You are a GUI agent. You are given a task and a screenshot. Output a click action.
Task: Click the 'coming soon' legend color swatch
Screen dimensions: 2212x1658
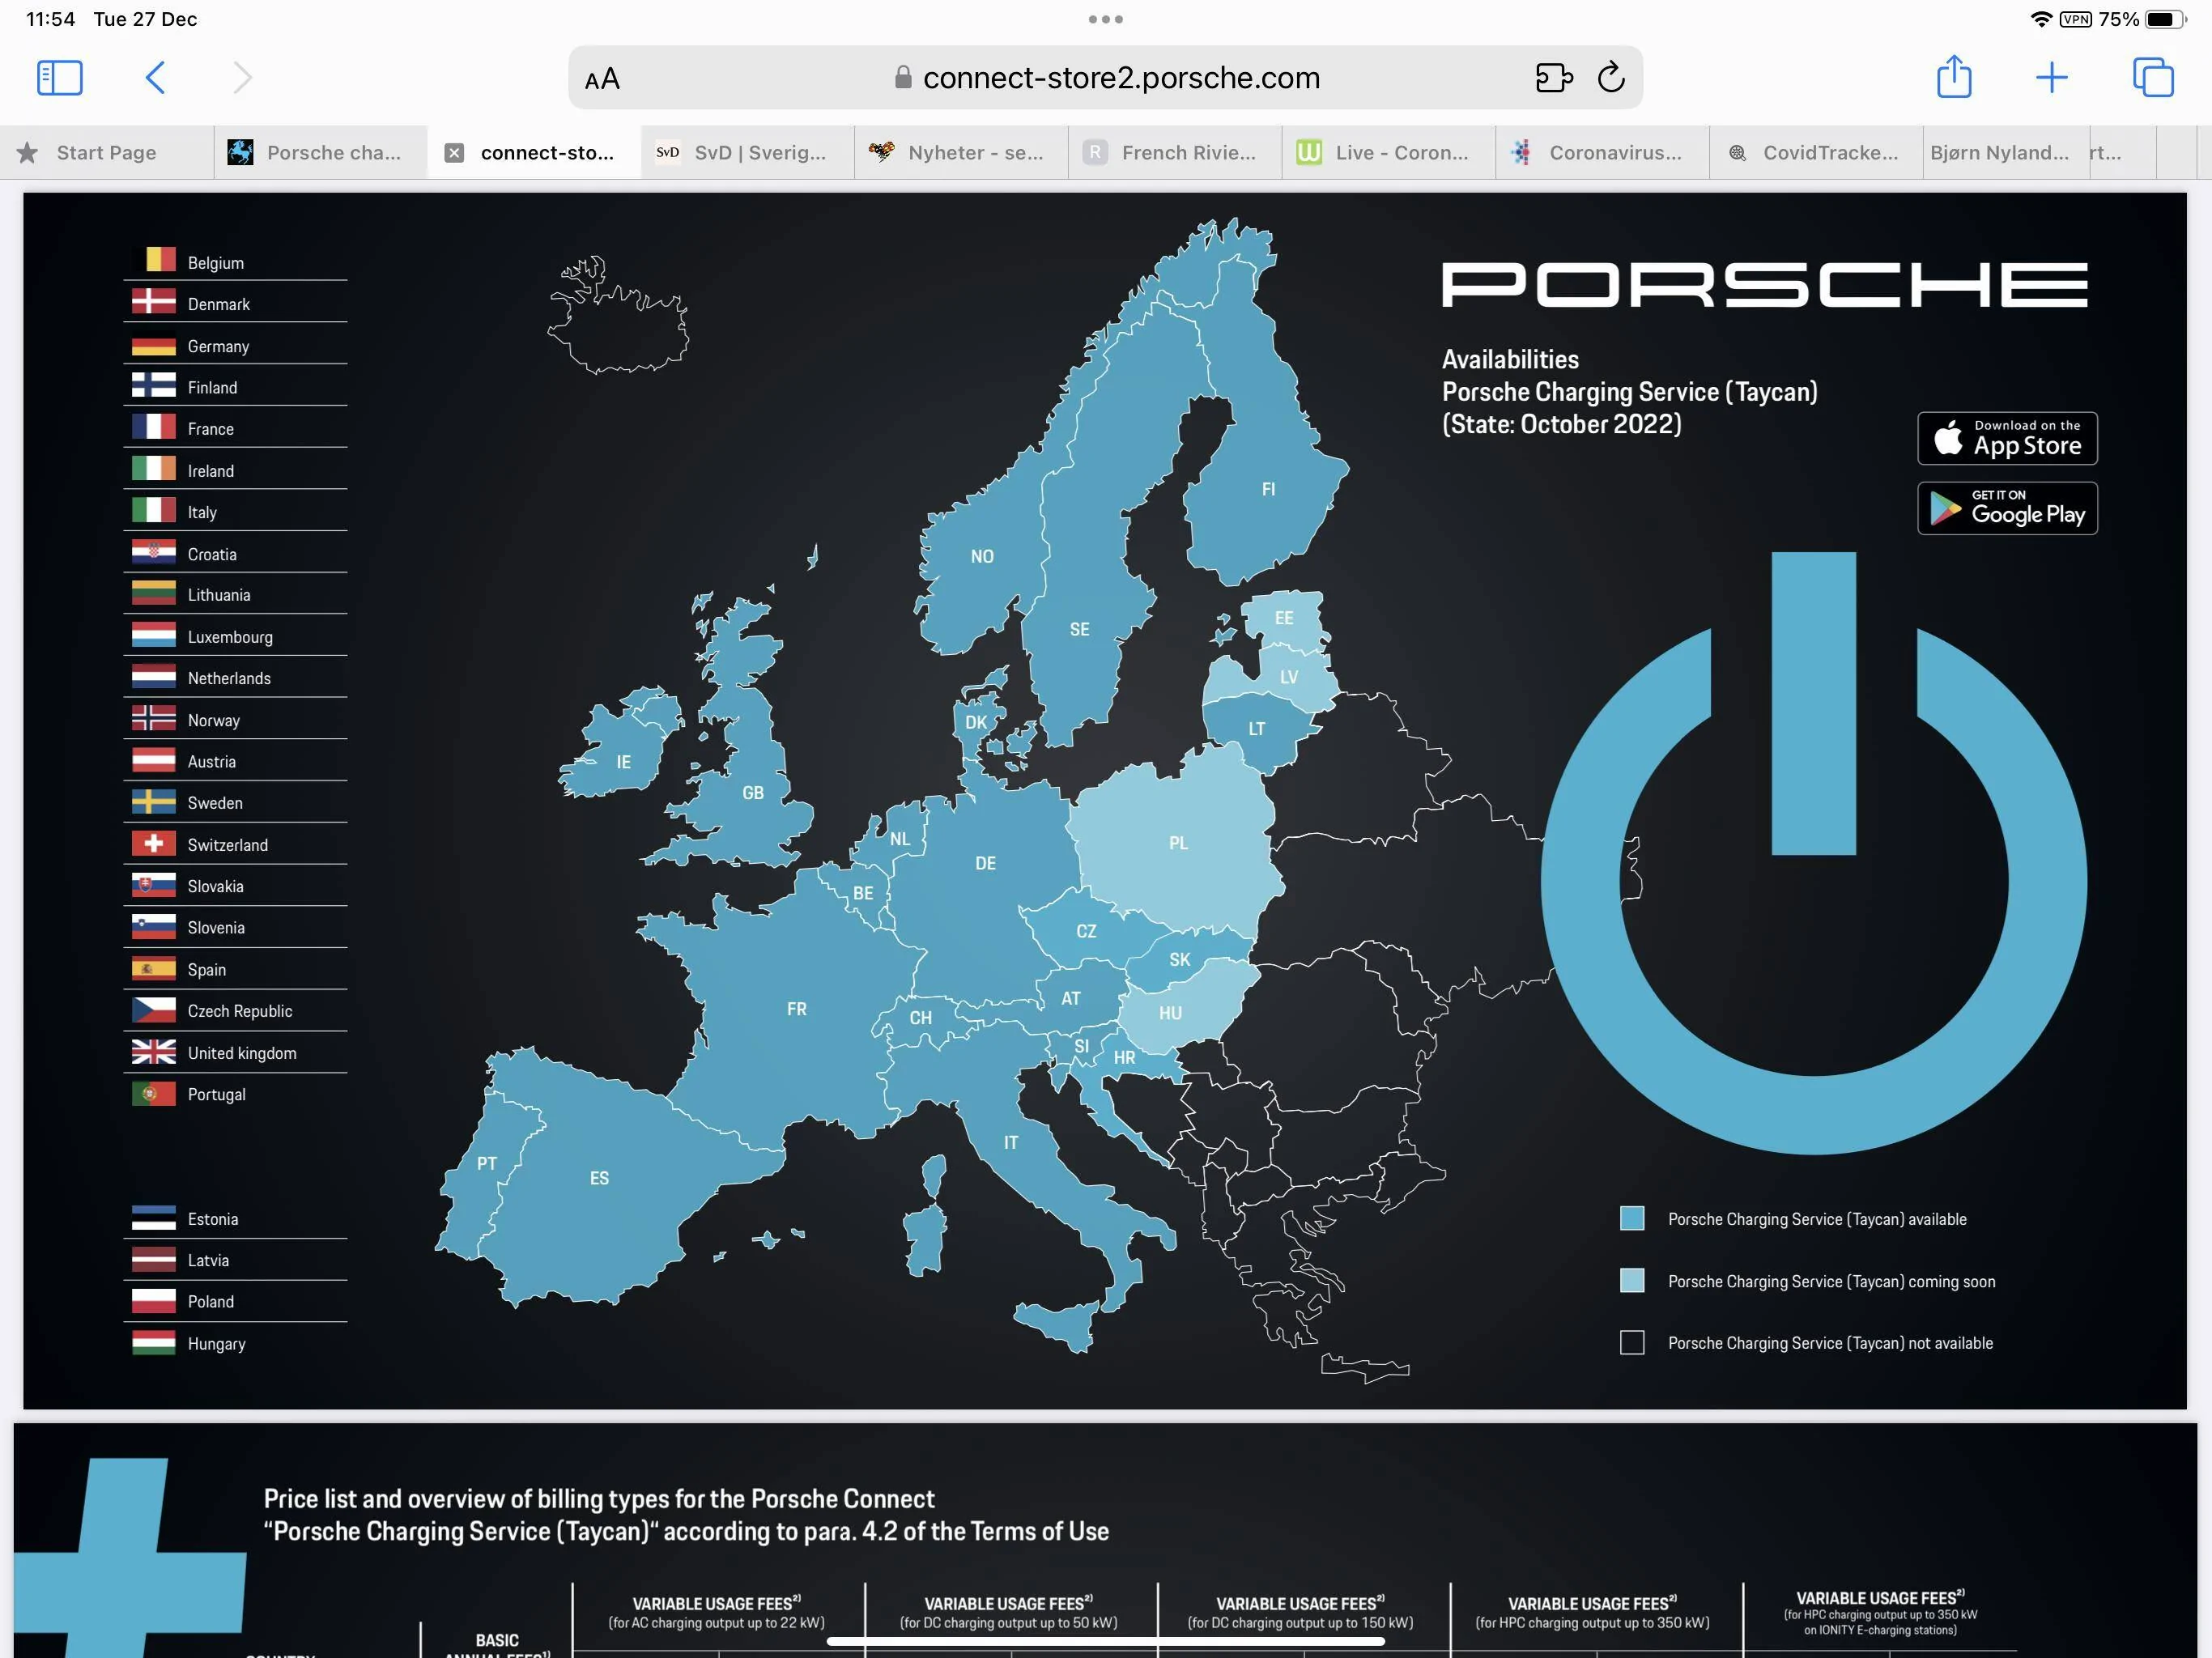(x=1631, y=1280)
